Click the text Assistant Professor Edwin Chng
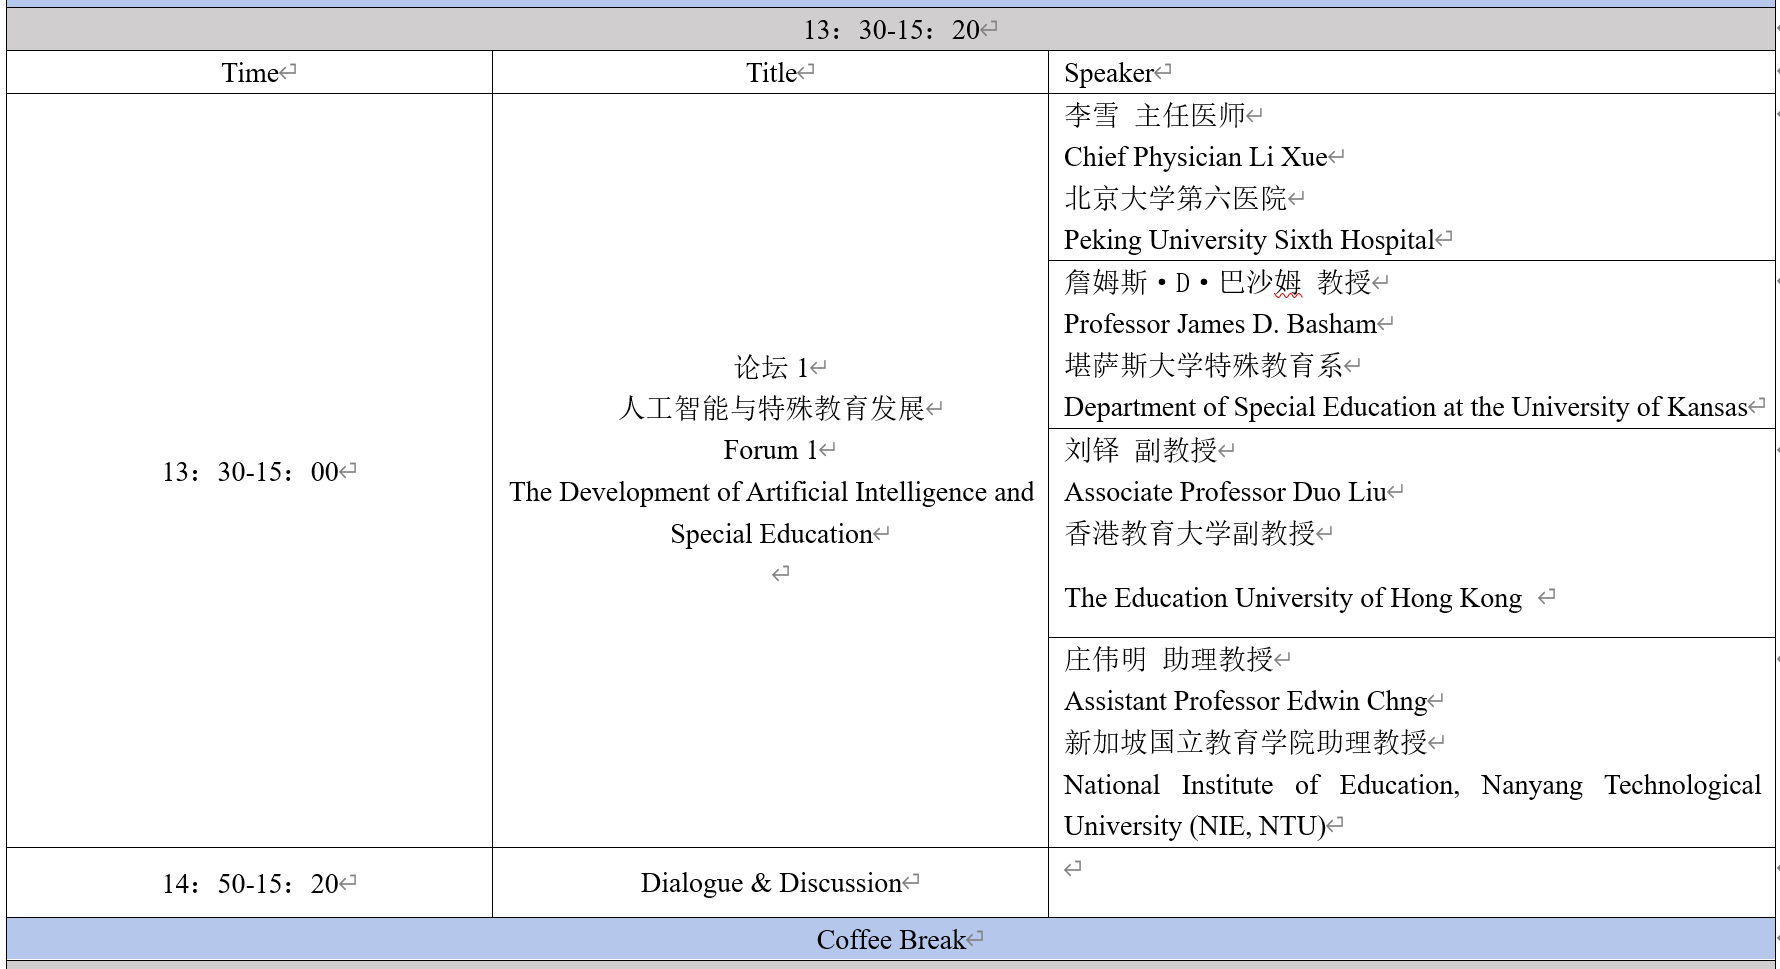 click(x=1245, y=701)
